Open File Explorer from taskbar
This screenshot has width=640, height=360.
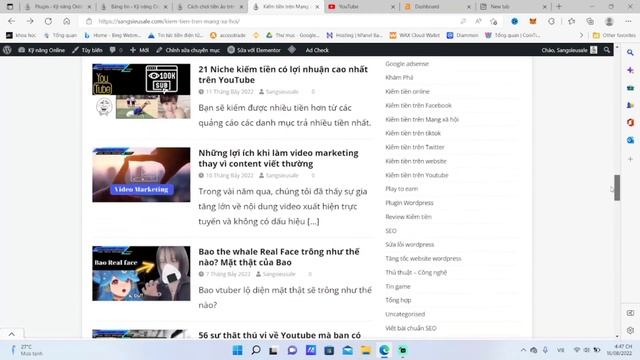[x=366, y=350]
